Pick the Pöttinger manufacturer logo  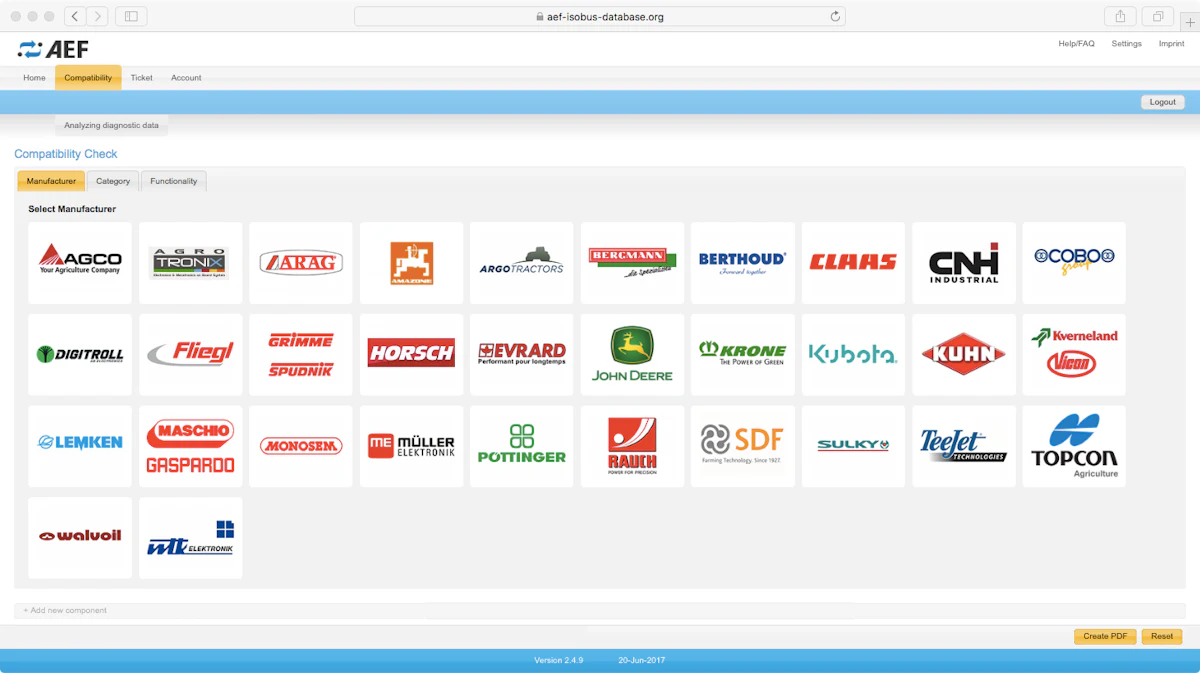(522, 446)
